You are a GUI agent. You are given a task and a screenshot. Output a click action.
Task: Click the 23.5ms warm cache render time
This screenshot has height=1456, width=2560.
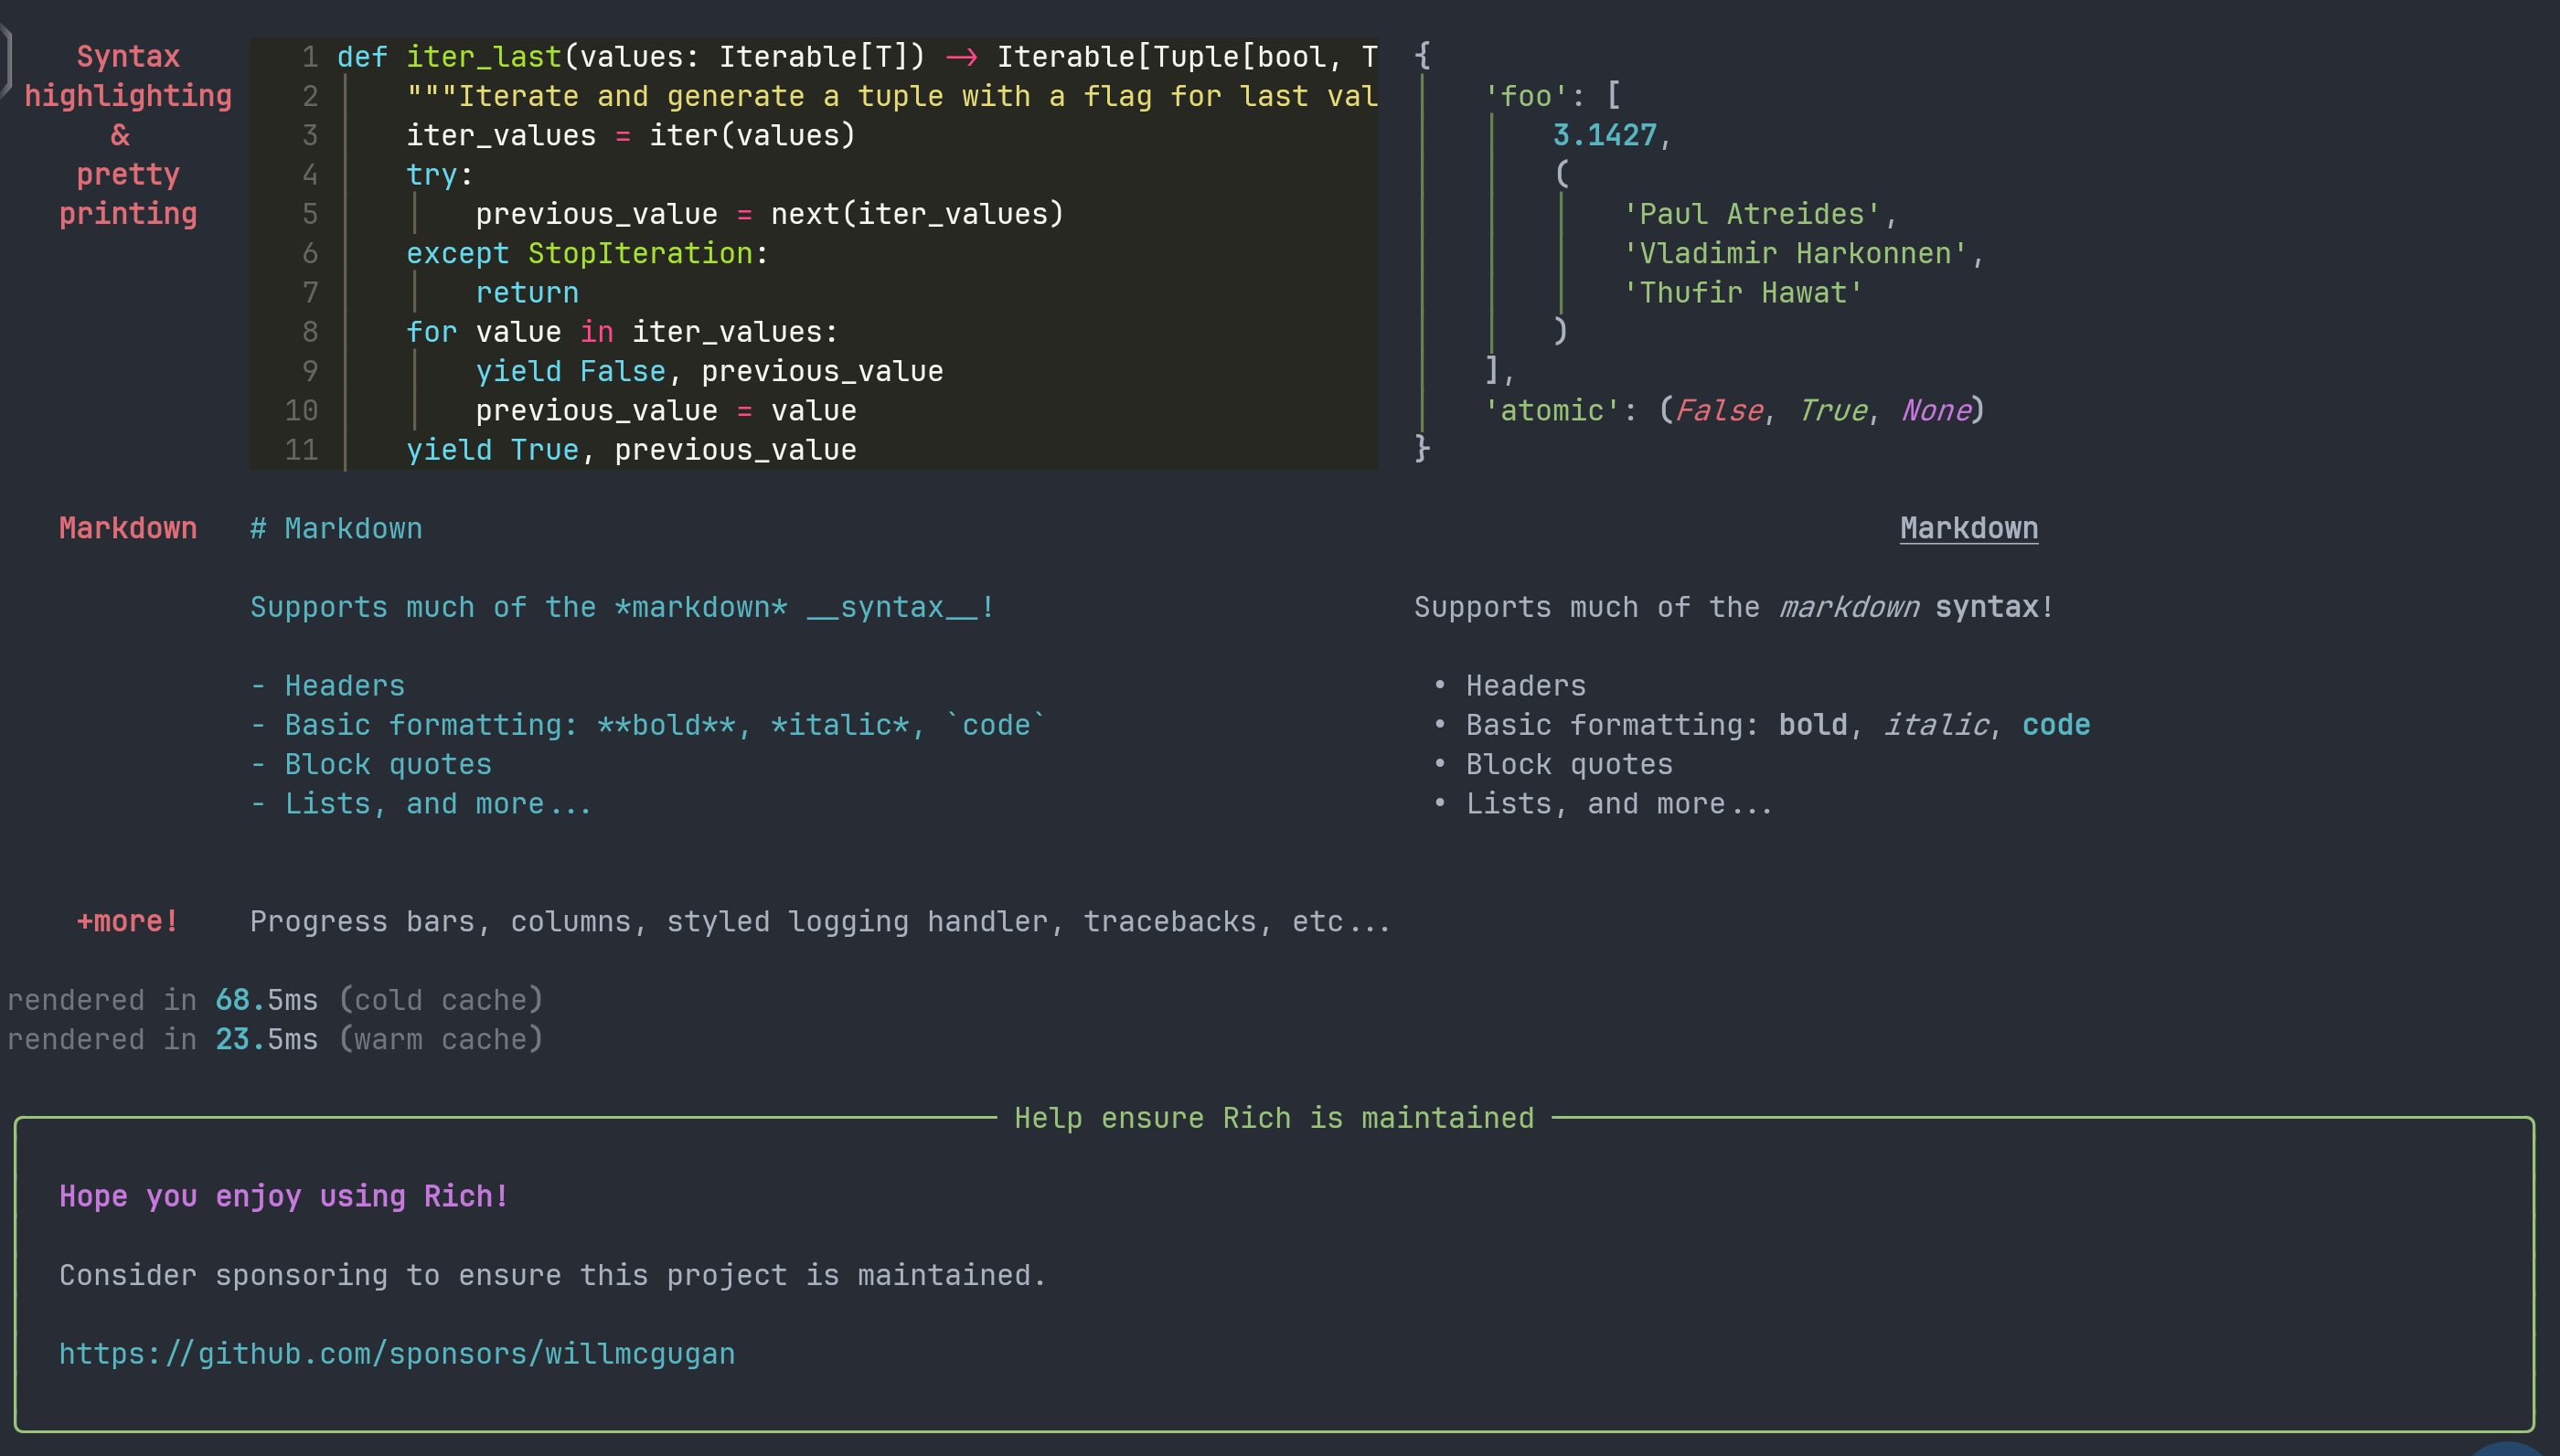(266, 1039)
